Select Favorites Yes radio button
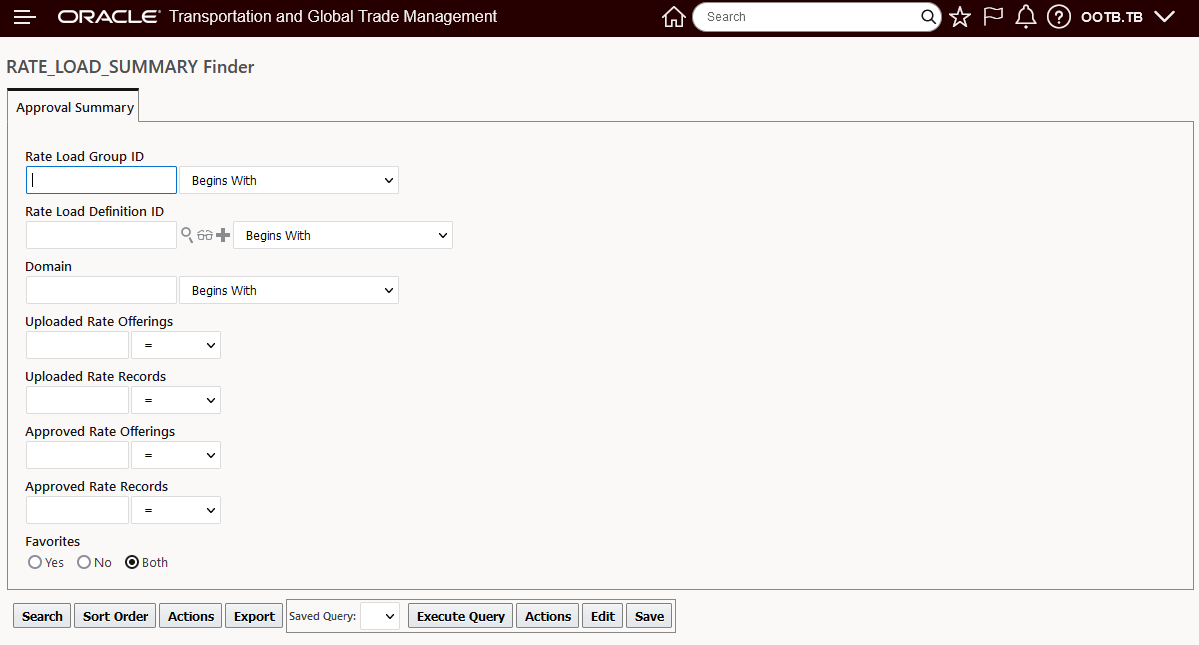Viewport: 1199px width, 645px height. [x=35, y=562]
